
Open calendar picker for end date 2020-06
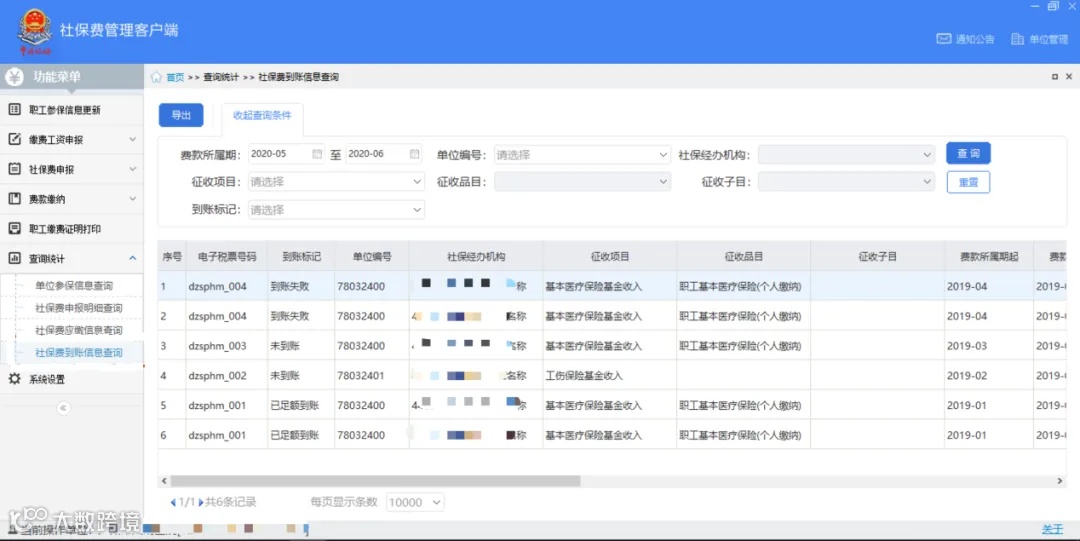414,154
